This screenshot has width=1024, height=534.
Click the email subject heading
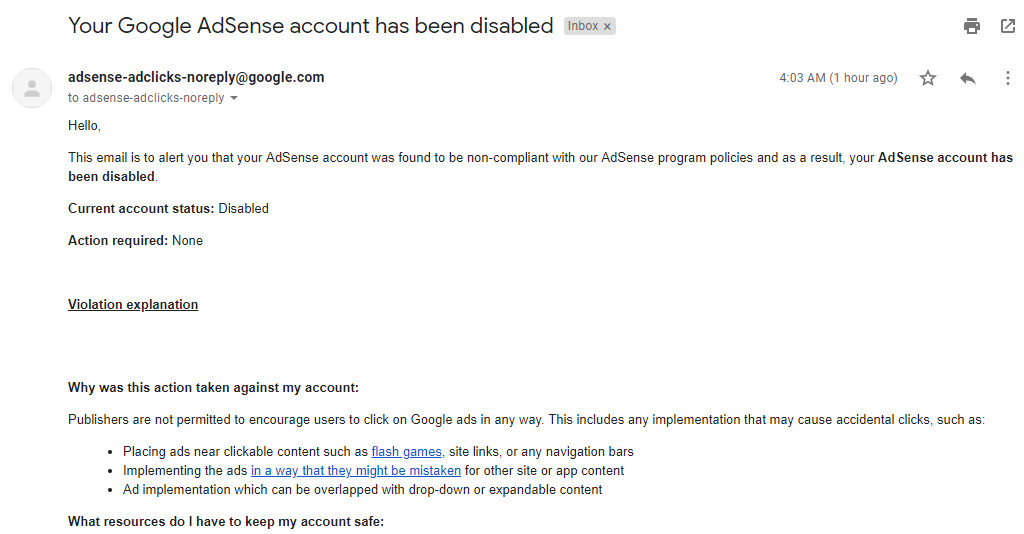pyautogui.click(x=310, y=26)
